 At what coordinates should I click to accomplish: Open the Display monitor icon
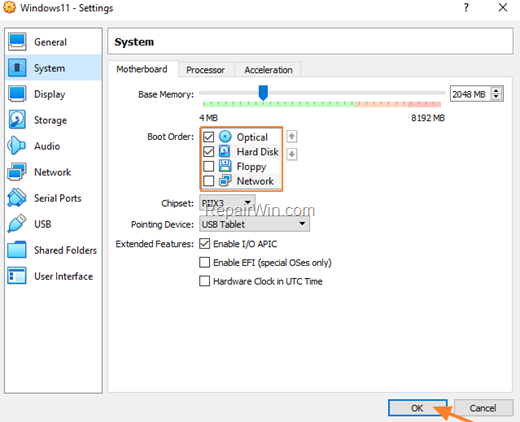[x=17, y=94]
